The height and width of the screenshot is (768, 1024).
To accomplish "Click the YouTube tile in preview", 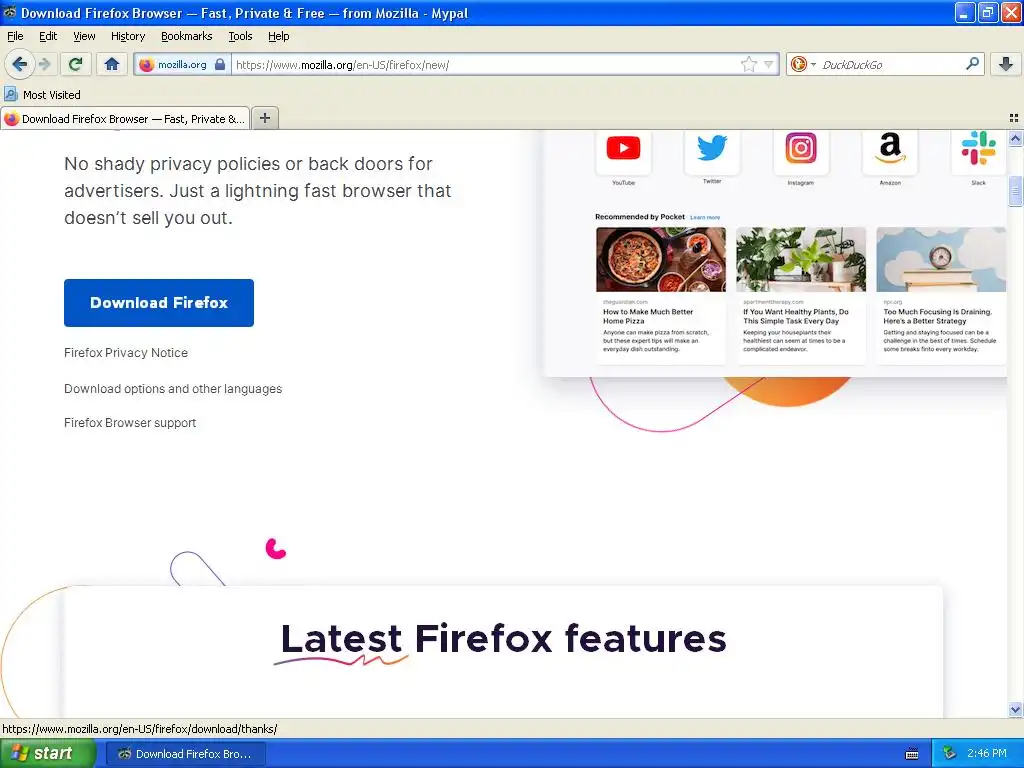I will pos(623,152).
